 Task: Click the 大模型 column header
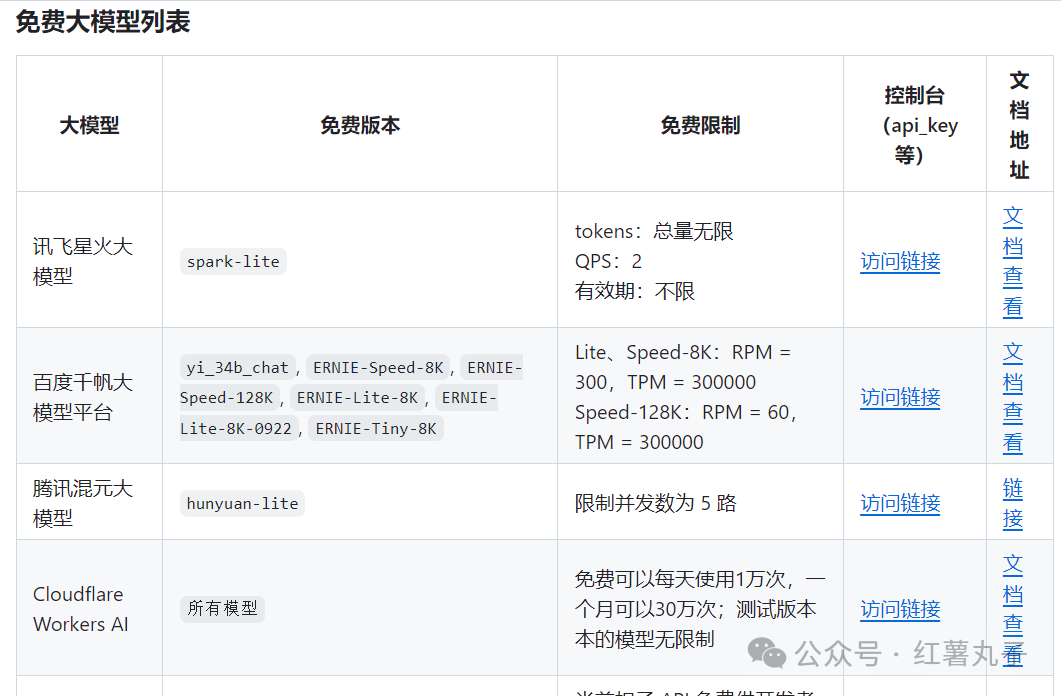[89, 125]
